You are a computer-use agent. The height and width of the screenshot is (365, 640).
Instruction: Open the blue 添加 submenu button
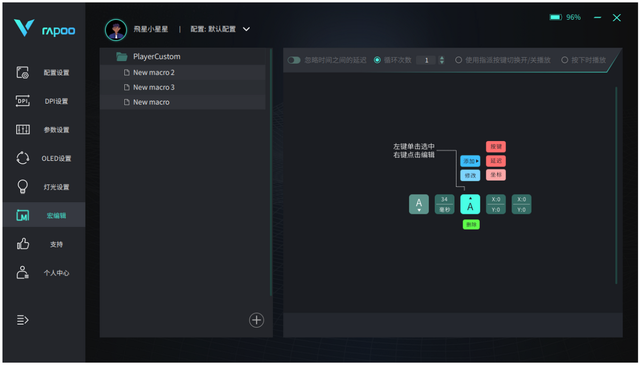[470, 161]
